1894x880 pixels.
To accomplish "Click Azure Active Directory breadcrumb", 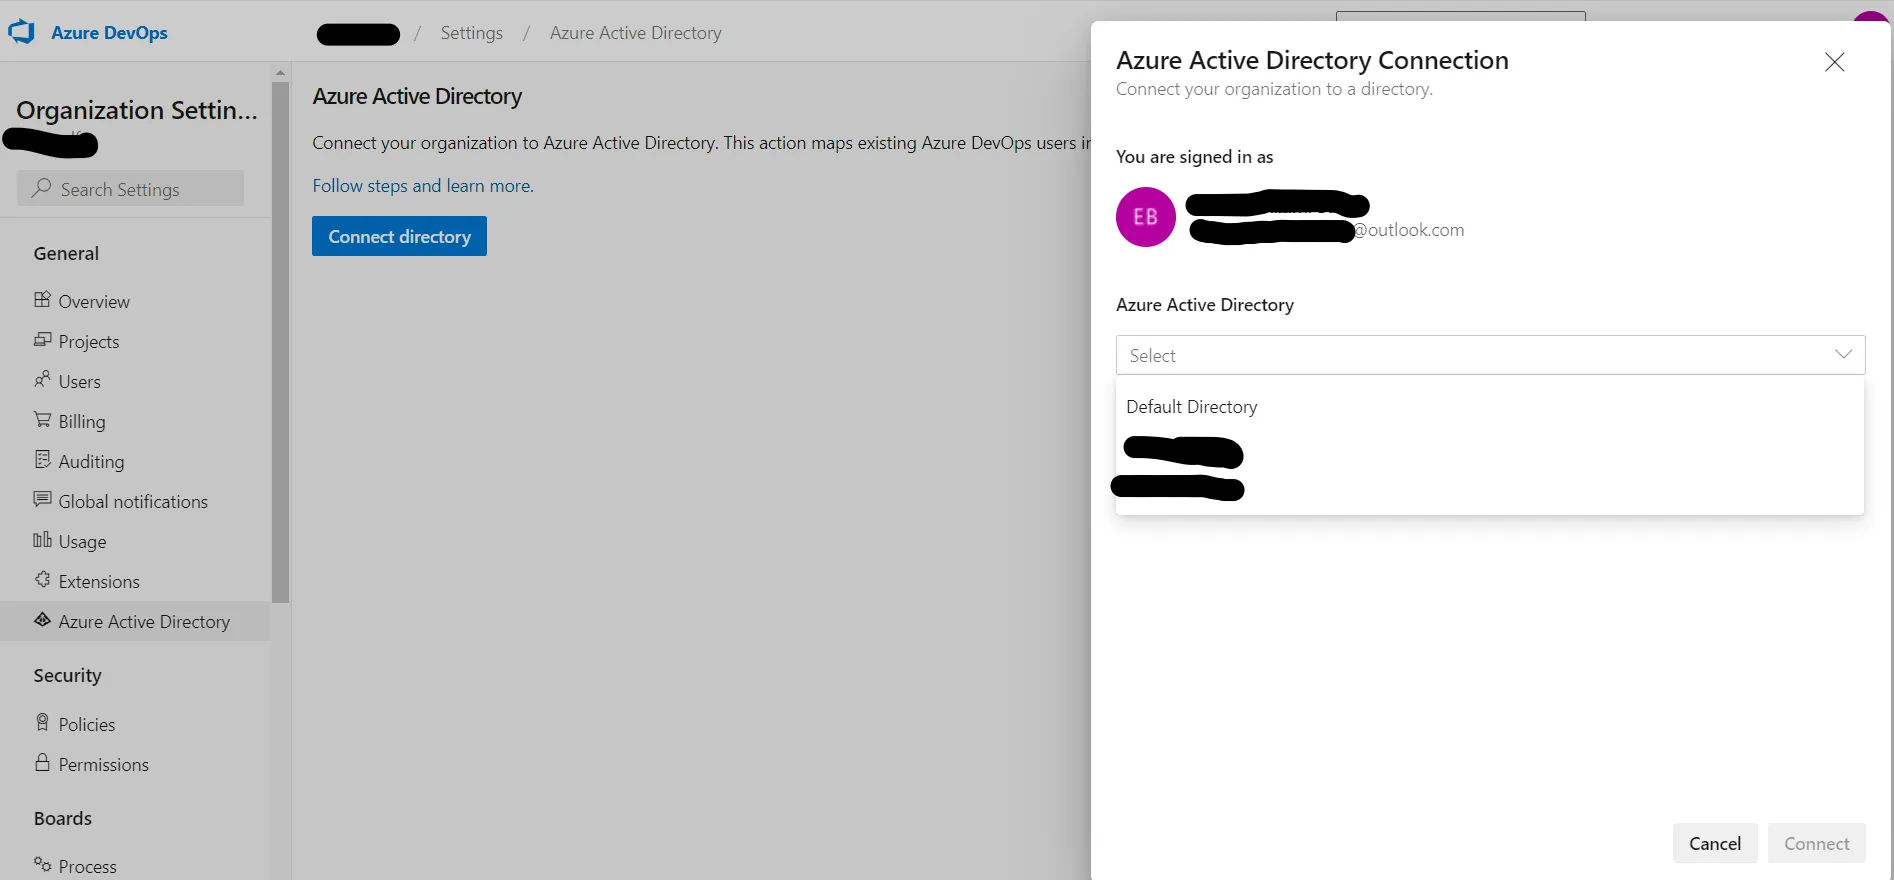I will [636, 33].
